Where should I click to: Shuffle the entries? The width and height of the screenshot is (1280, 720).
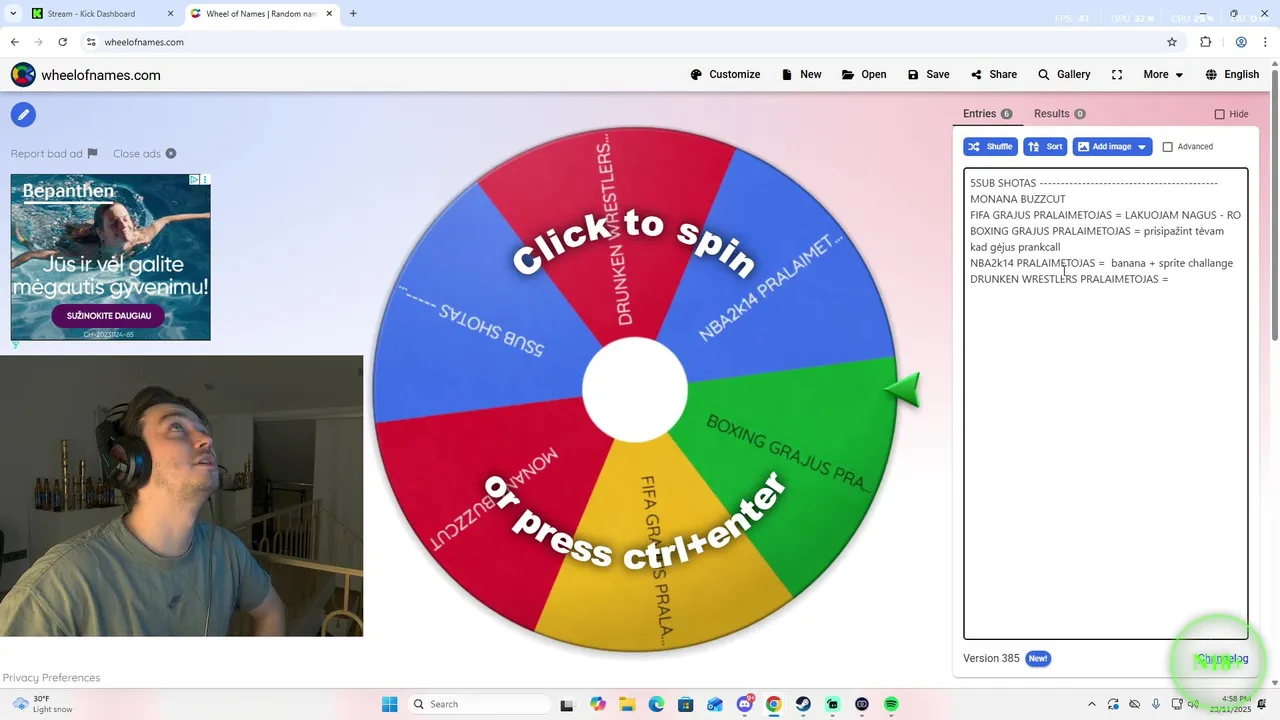pyautogui.click(x=990, y=147)
